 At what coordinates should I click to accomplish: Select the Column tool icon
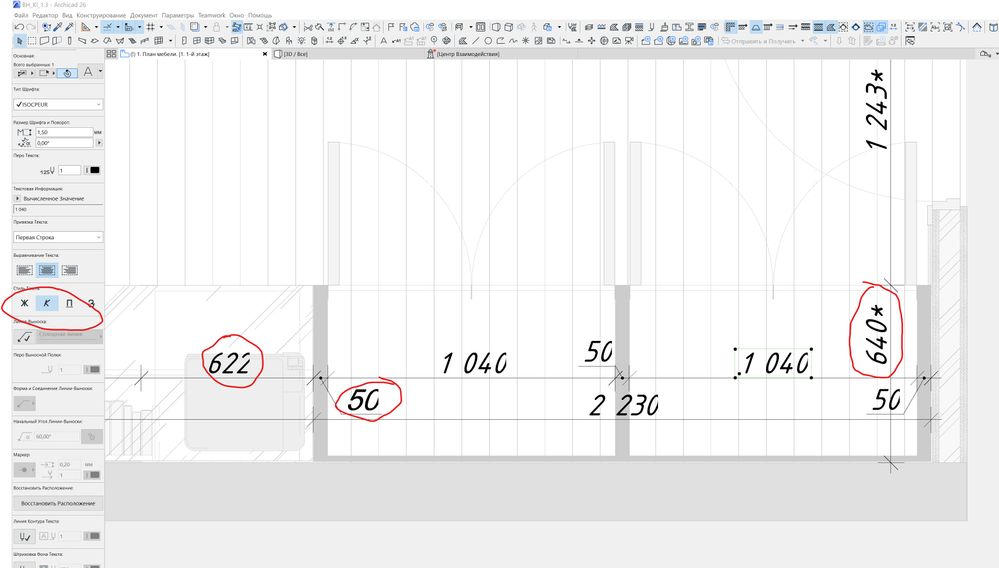(x=69, y=41)
